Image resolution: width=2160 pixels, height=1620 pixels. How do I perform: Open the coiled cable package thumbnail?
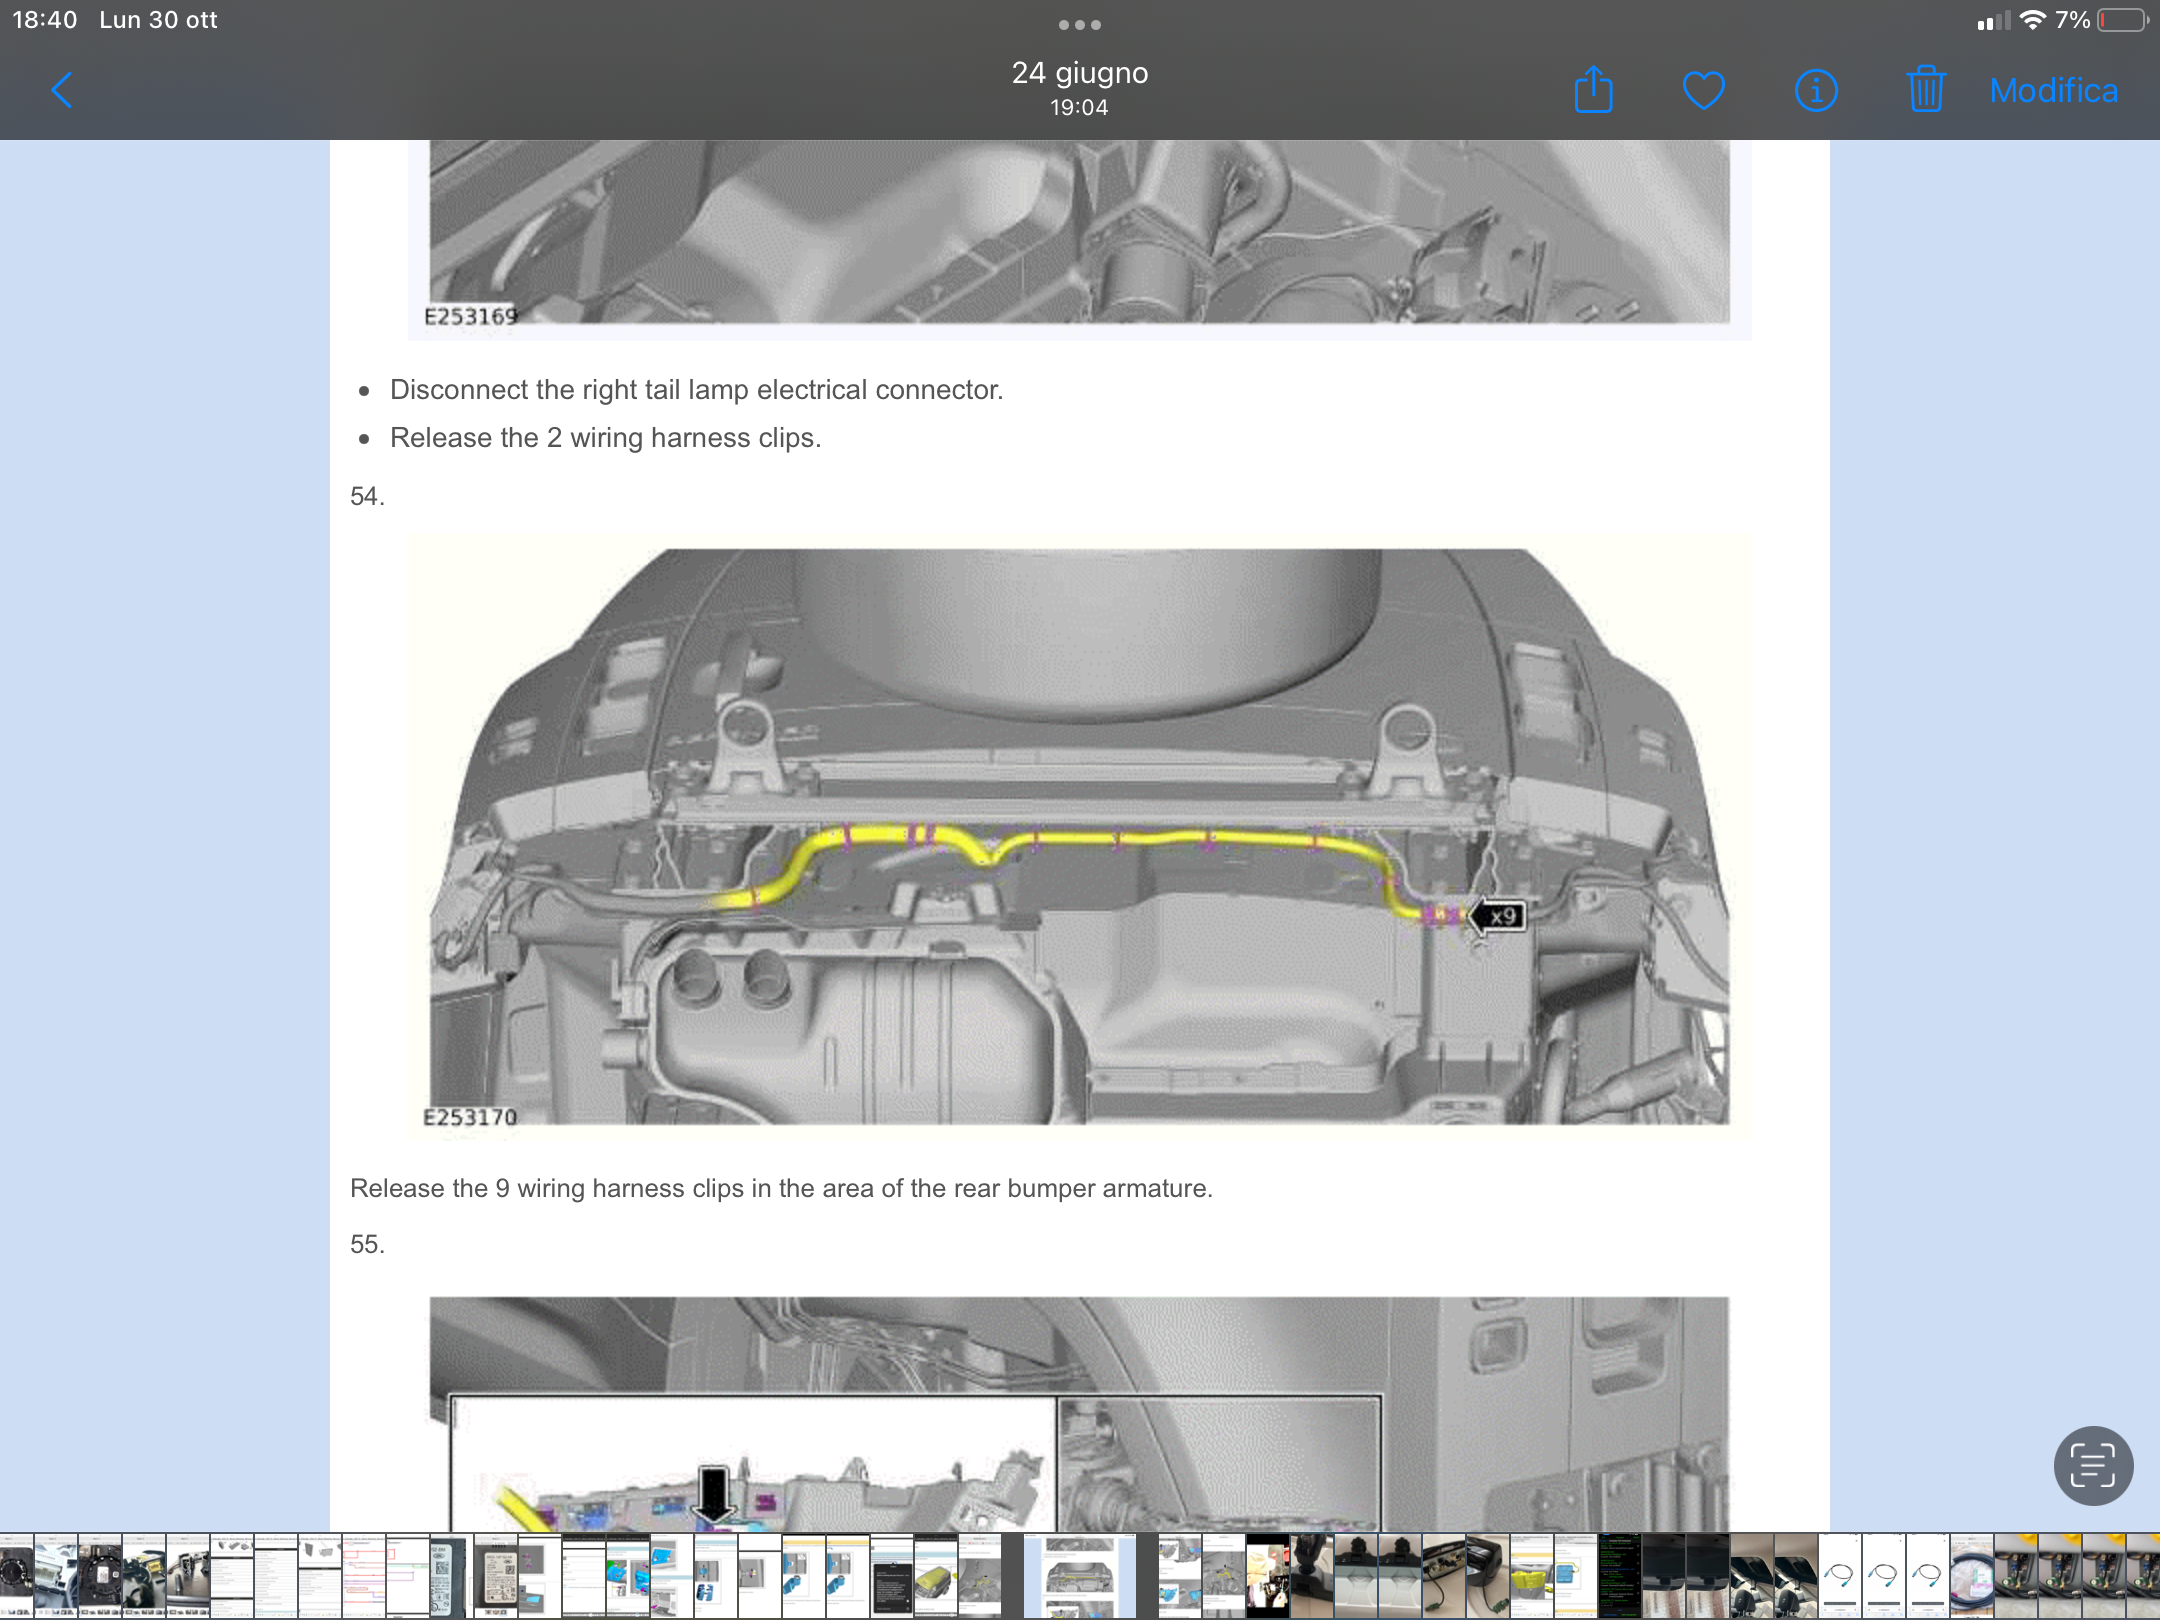1972,1576
